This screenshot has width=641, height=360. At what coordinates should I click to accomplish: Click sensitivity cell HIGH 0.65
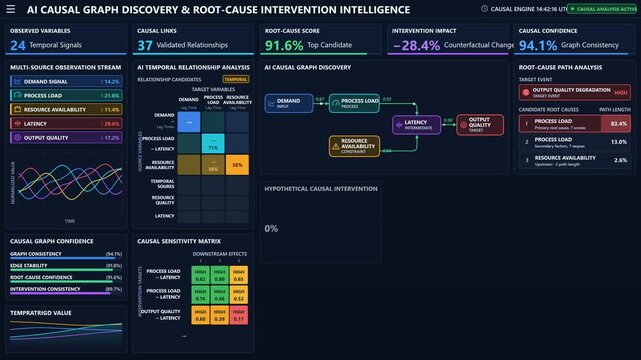pyautogui.click(x=239, y=275)
